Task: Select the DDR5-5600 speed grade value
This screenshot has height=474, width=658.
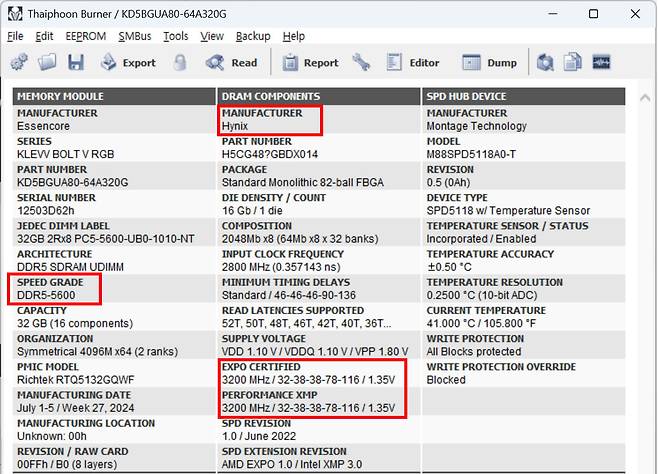Action: click(48, 295)
